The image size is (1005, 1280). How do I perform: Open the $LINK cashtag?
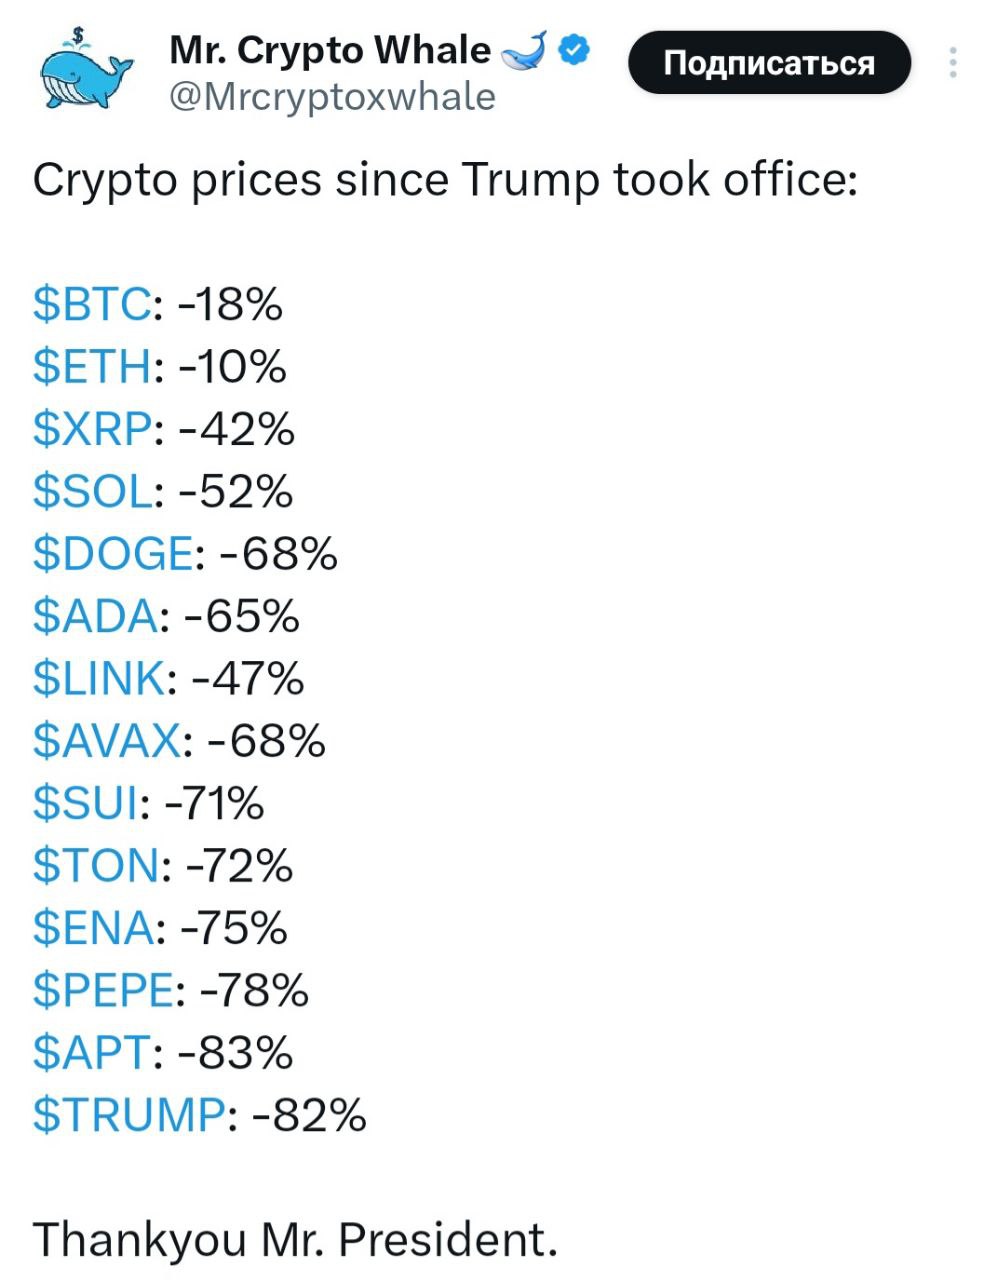coord(100,679)
